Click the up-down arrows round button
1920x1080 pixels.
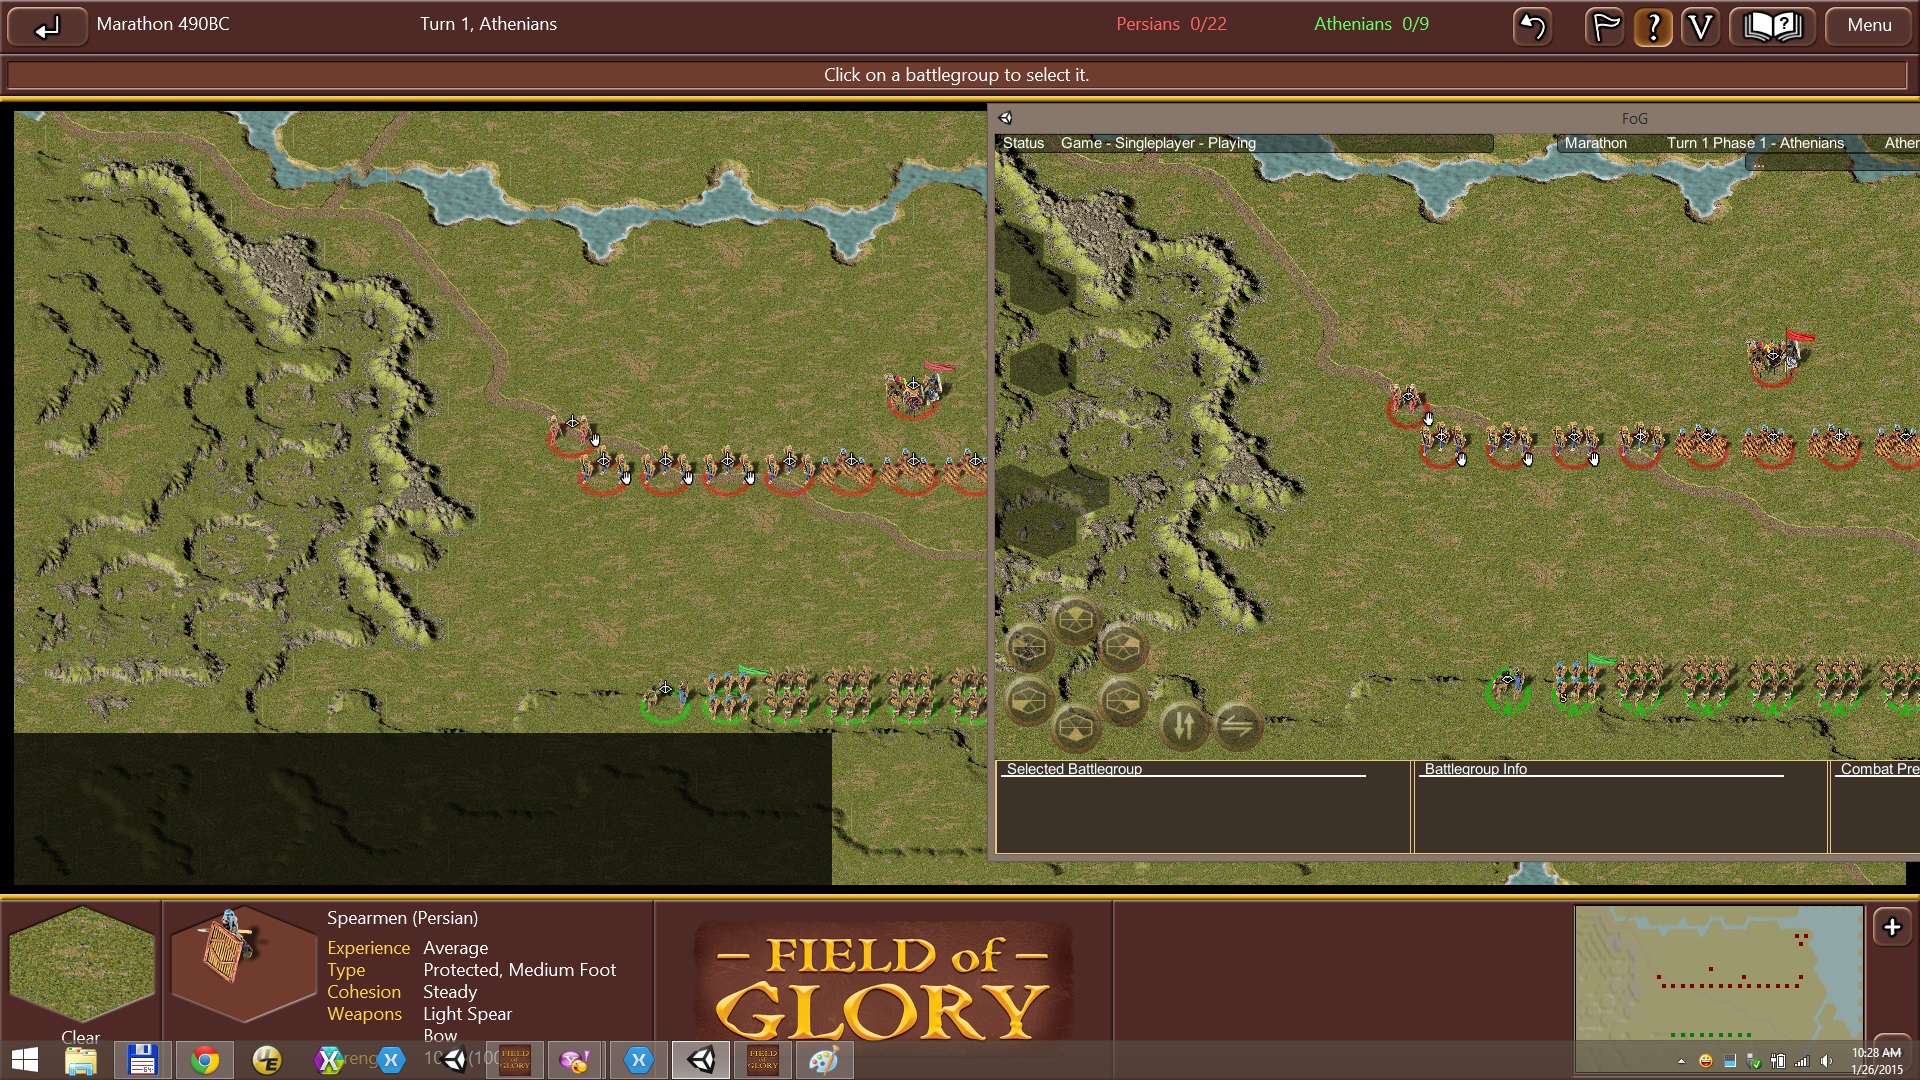click(x=1183, y=725)
